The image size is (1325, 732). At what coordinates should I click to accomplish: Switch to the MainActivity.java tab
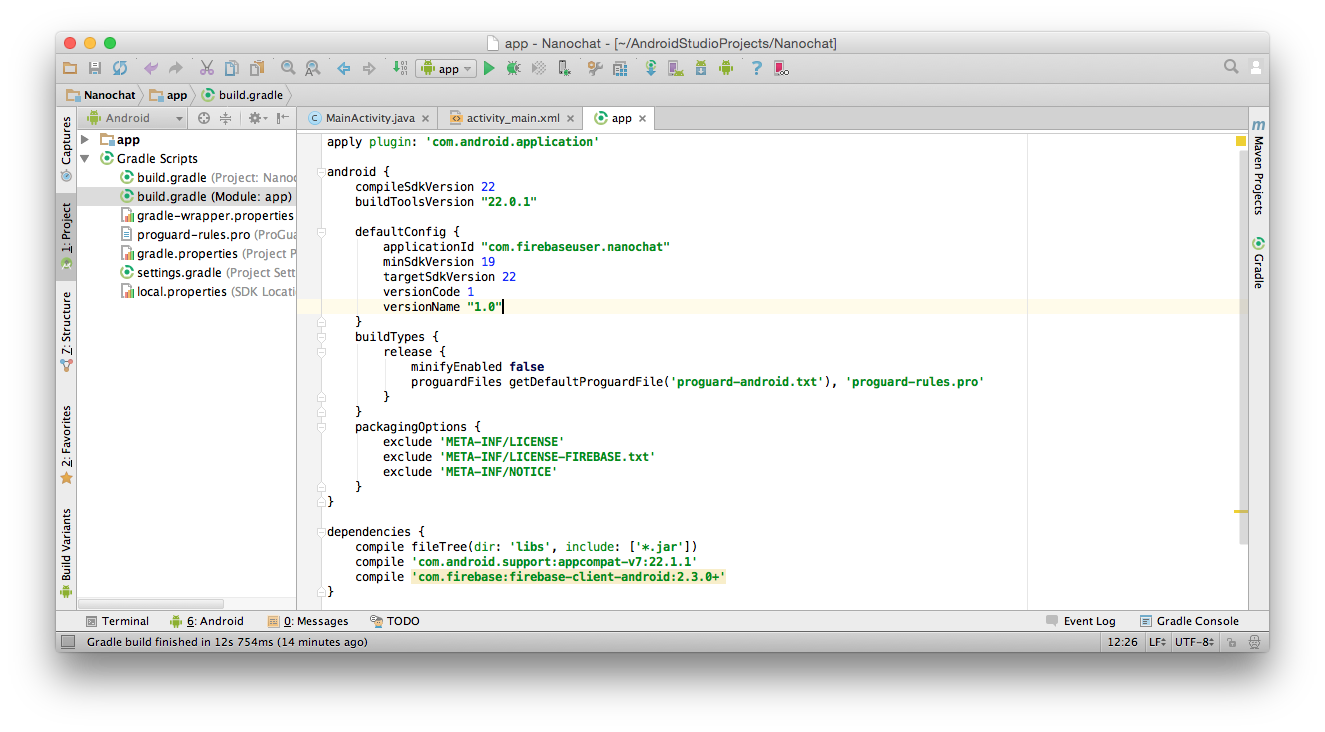370,118
